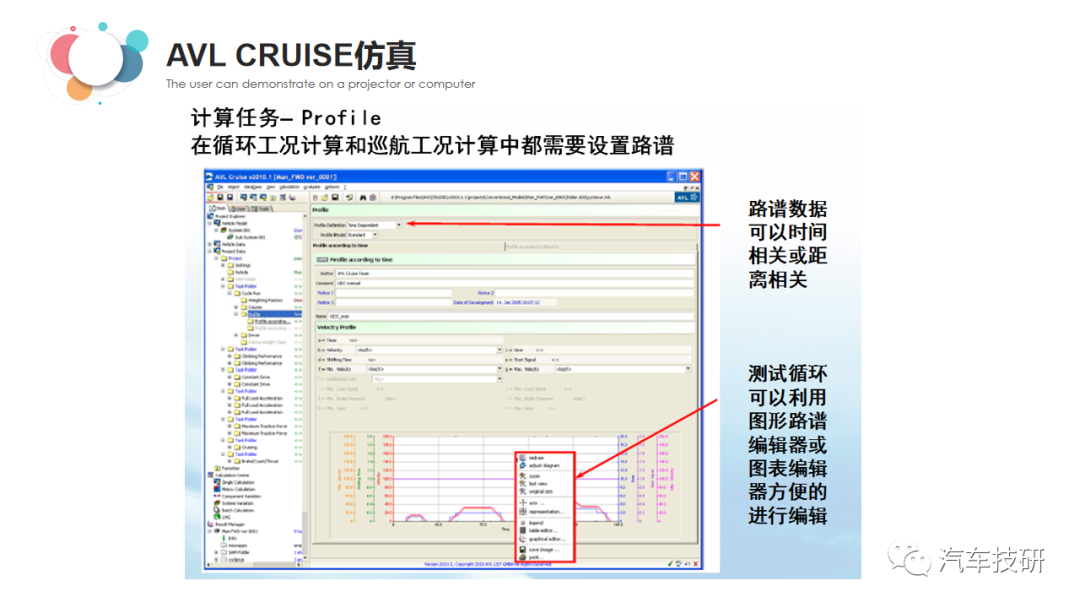Select 'graphical editor...' in context menu
The height and width of the screenshot is (608, 1080).
click(547, 539)
